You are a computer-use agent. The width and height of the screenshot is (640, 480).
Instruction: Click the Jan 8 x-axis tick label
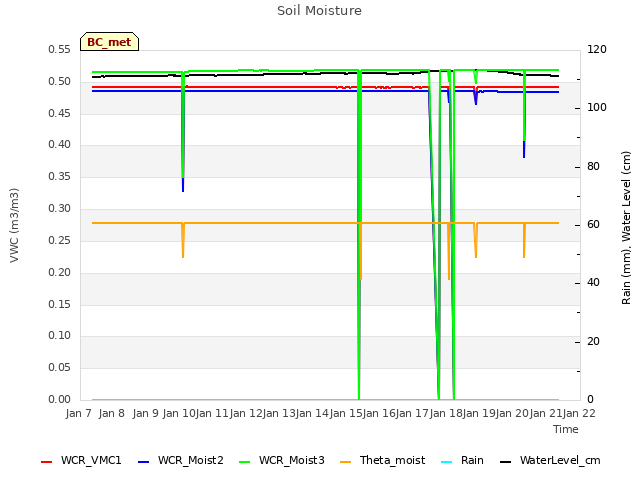click(111, 413)
